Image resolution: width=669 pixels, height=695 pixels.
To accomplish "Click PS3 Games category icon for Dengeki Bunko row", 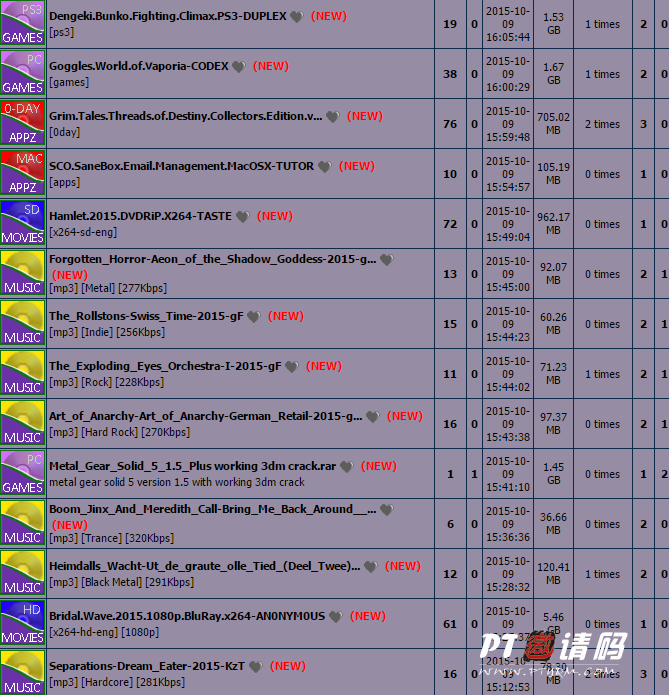I will point(23,23).
